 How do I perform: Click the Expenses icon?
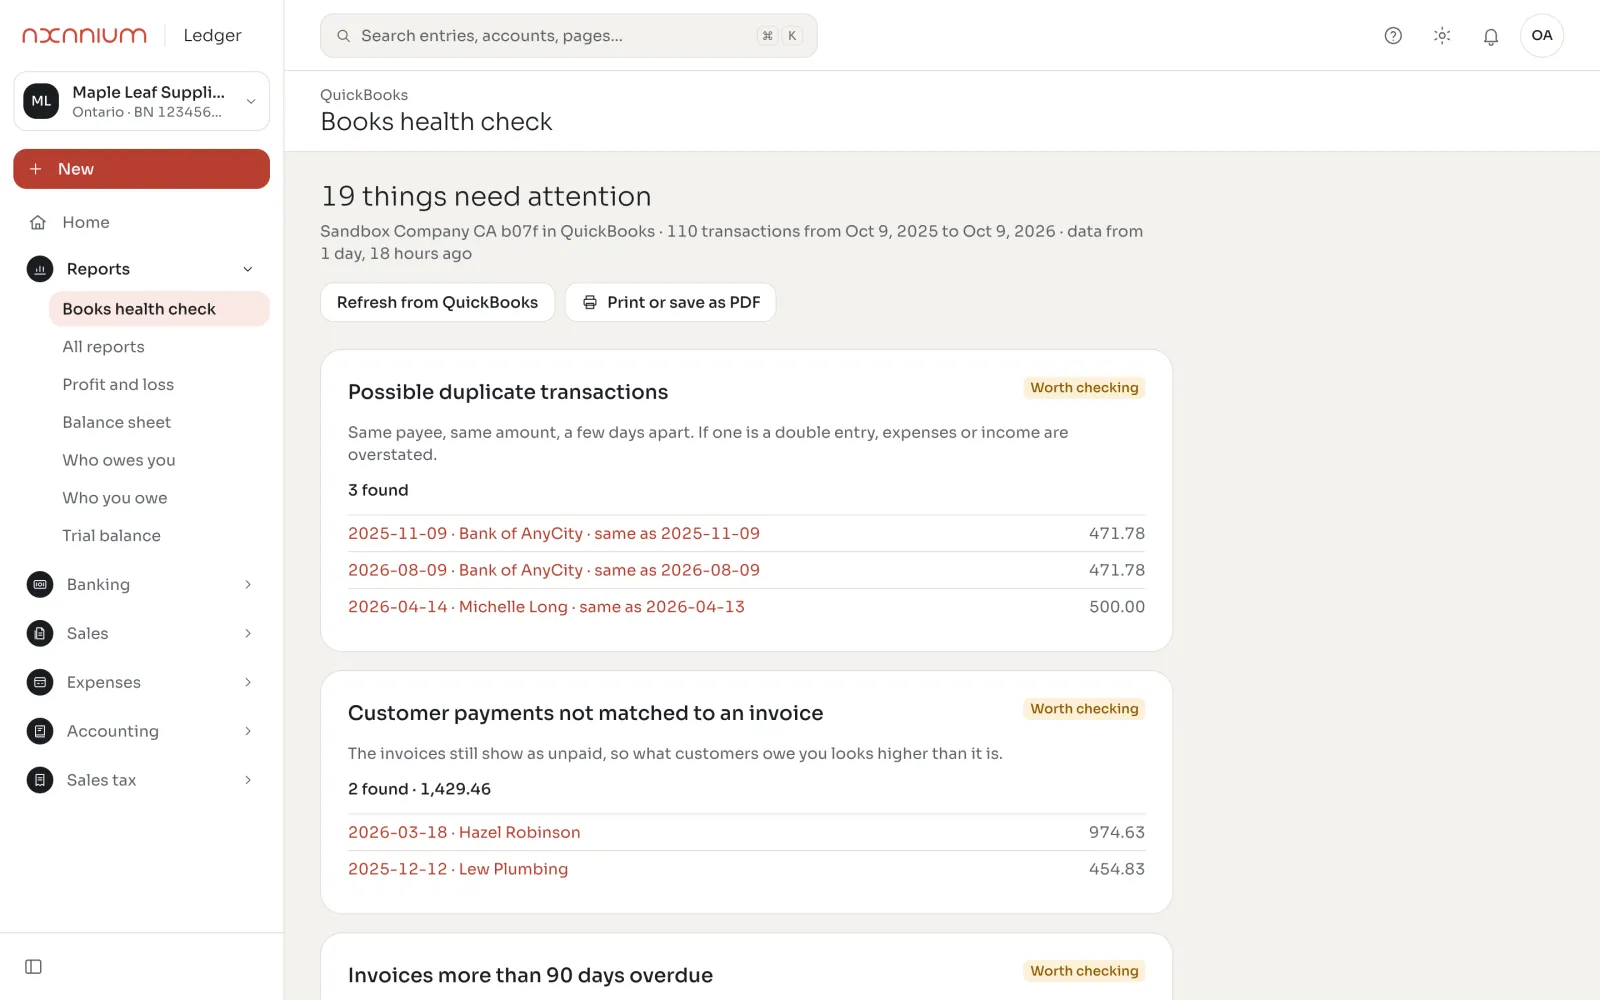point(40,683)
